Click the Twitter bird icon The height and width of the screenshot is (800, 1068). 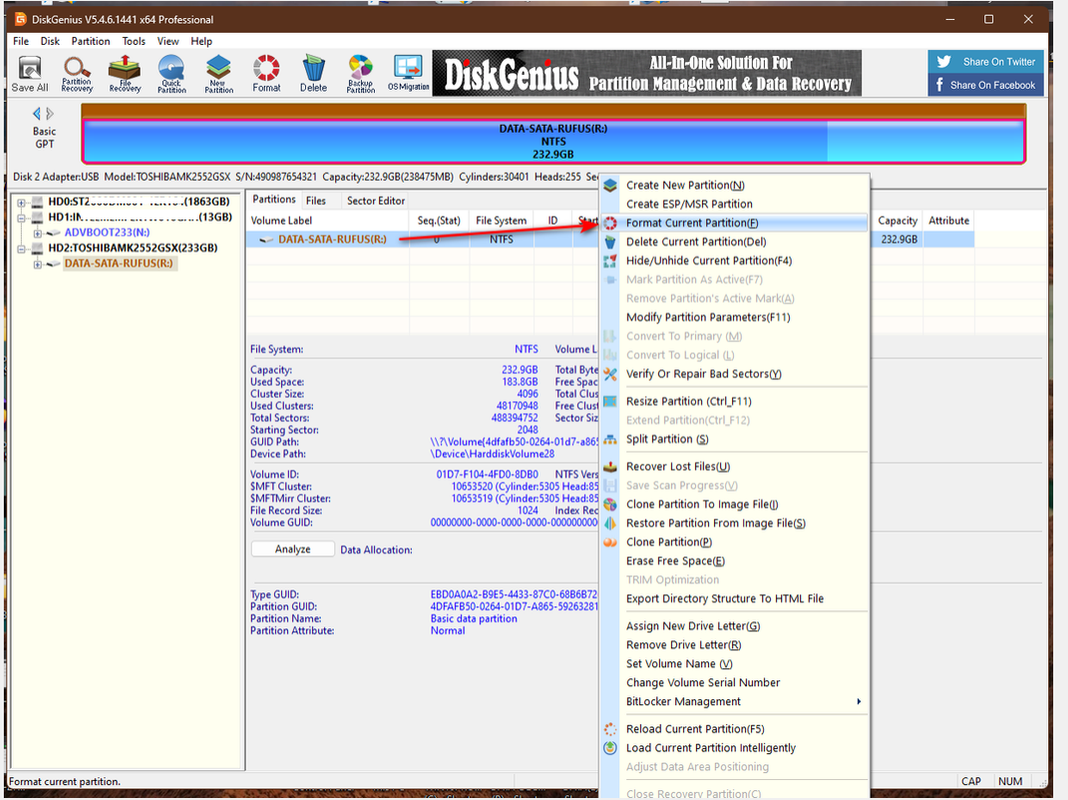(943, 61)
